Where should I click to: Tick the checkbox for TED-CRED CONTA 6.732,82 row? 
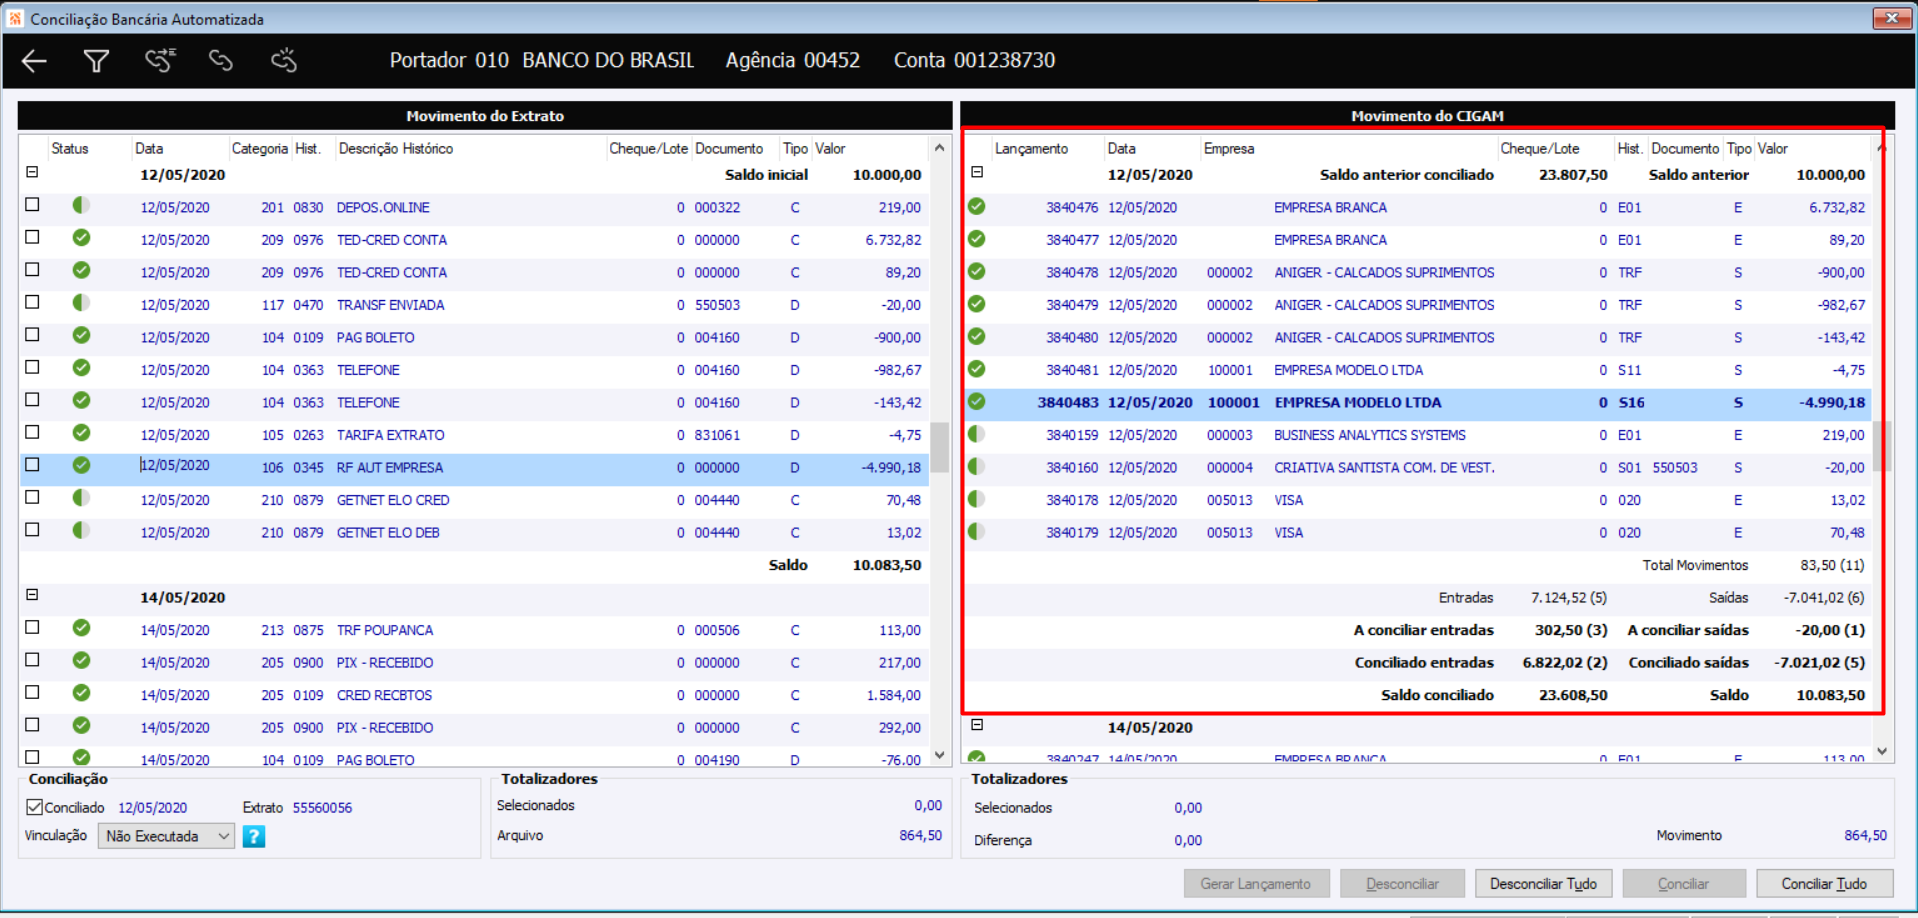(x=33, y=237)
